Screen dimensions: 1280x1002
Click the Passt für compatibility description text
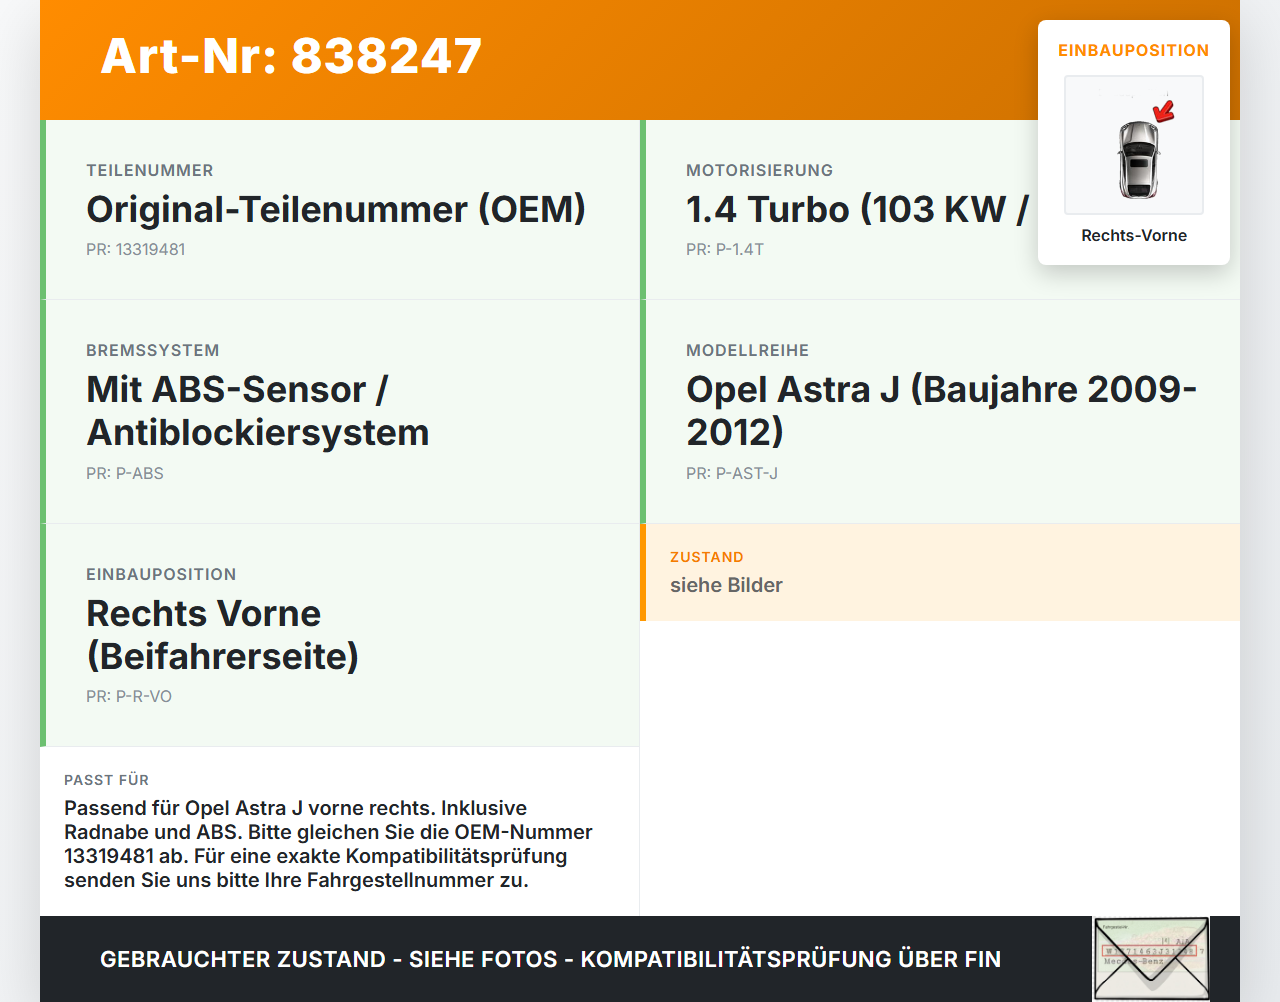pyautogui.click(x=328, y=844)
